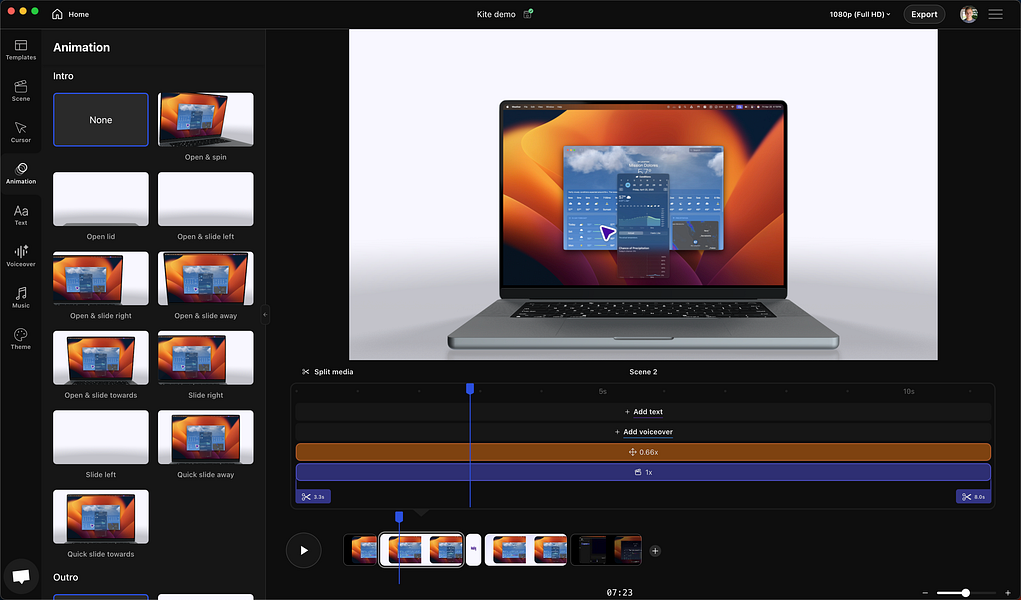Screen dimensions: 1021x600
Task: Open the Theme sidebar panel
Action: coord(21,339)
